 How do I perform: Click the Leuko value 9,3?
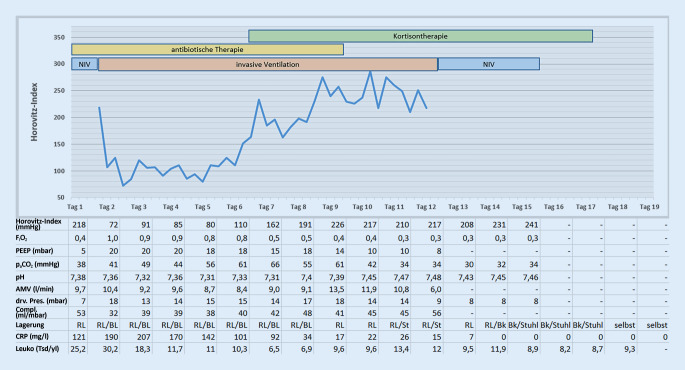pos(630,349)
